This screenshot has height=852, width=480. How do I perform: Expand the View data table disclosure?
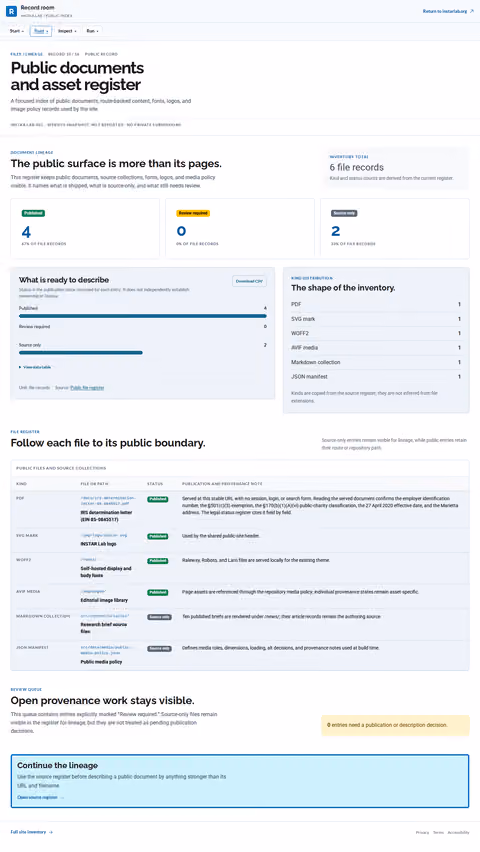(35, 367)
